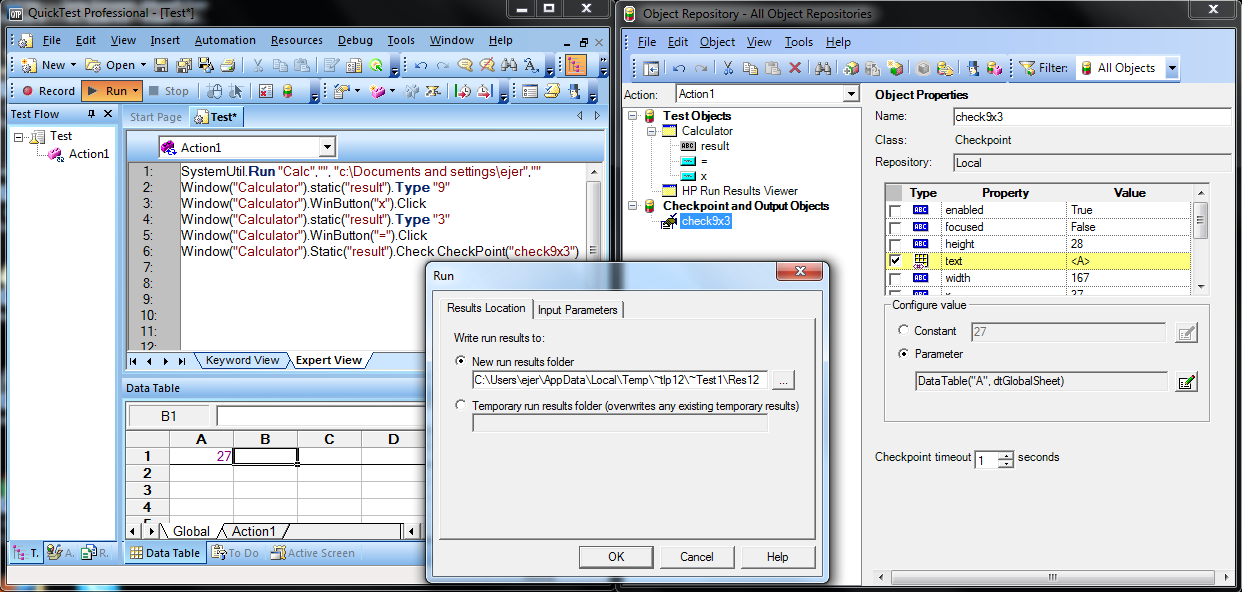Switch to the Action1 data sheet tab
The image size is (1242, 592).
point(253,531)
